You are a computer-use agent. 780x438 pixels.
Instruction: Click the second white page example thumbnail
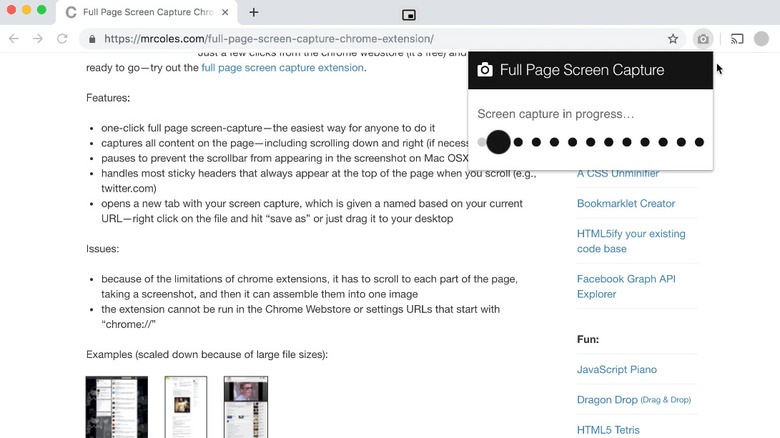pyautogui.click(x=186, y=407)
